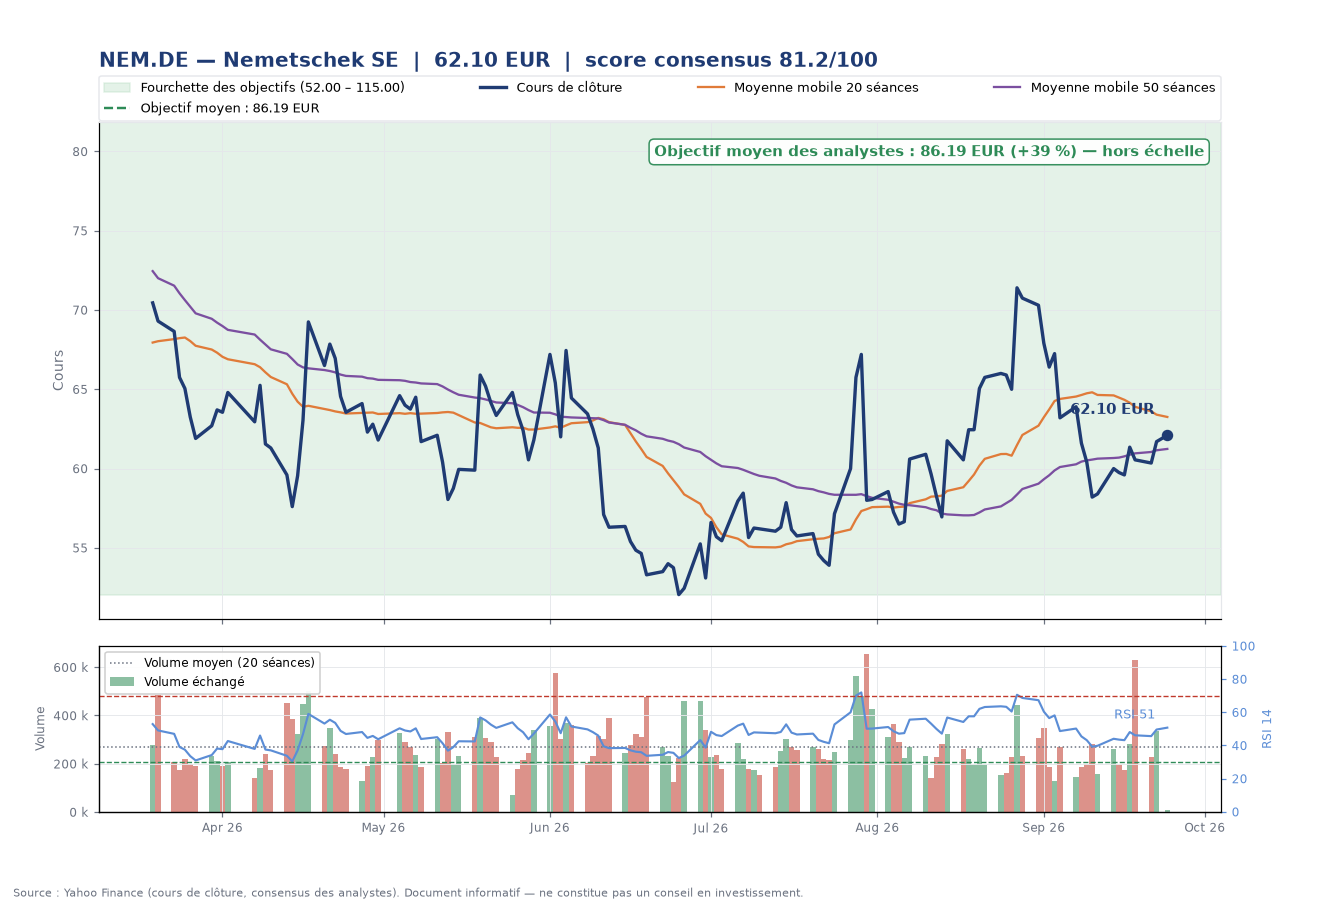
Task: Click the final closing price dot marker
Action: click(x=1167, y=436)
